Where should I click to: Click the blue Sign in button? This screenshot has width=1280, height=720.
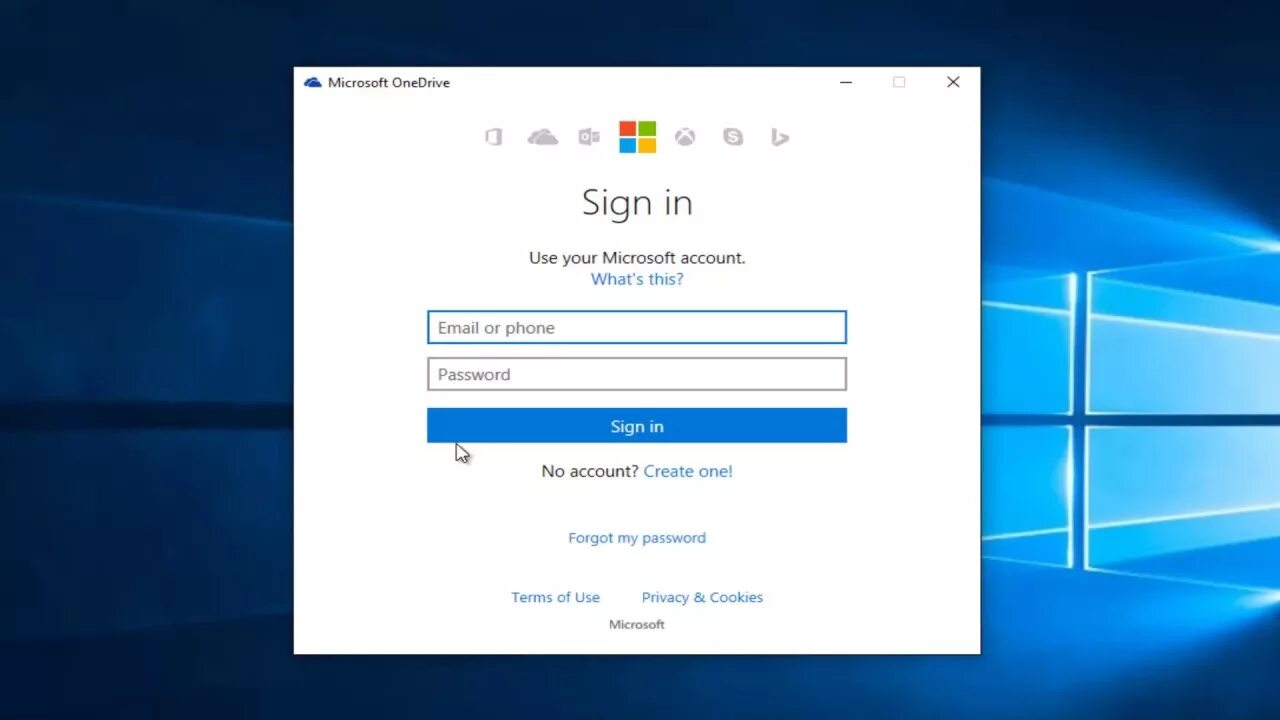click(637, 426)
